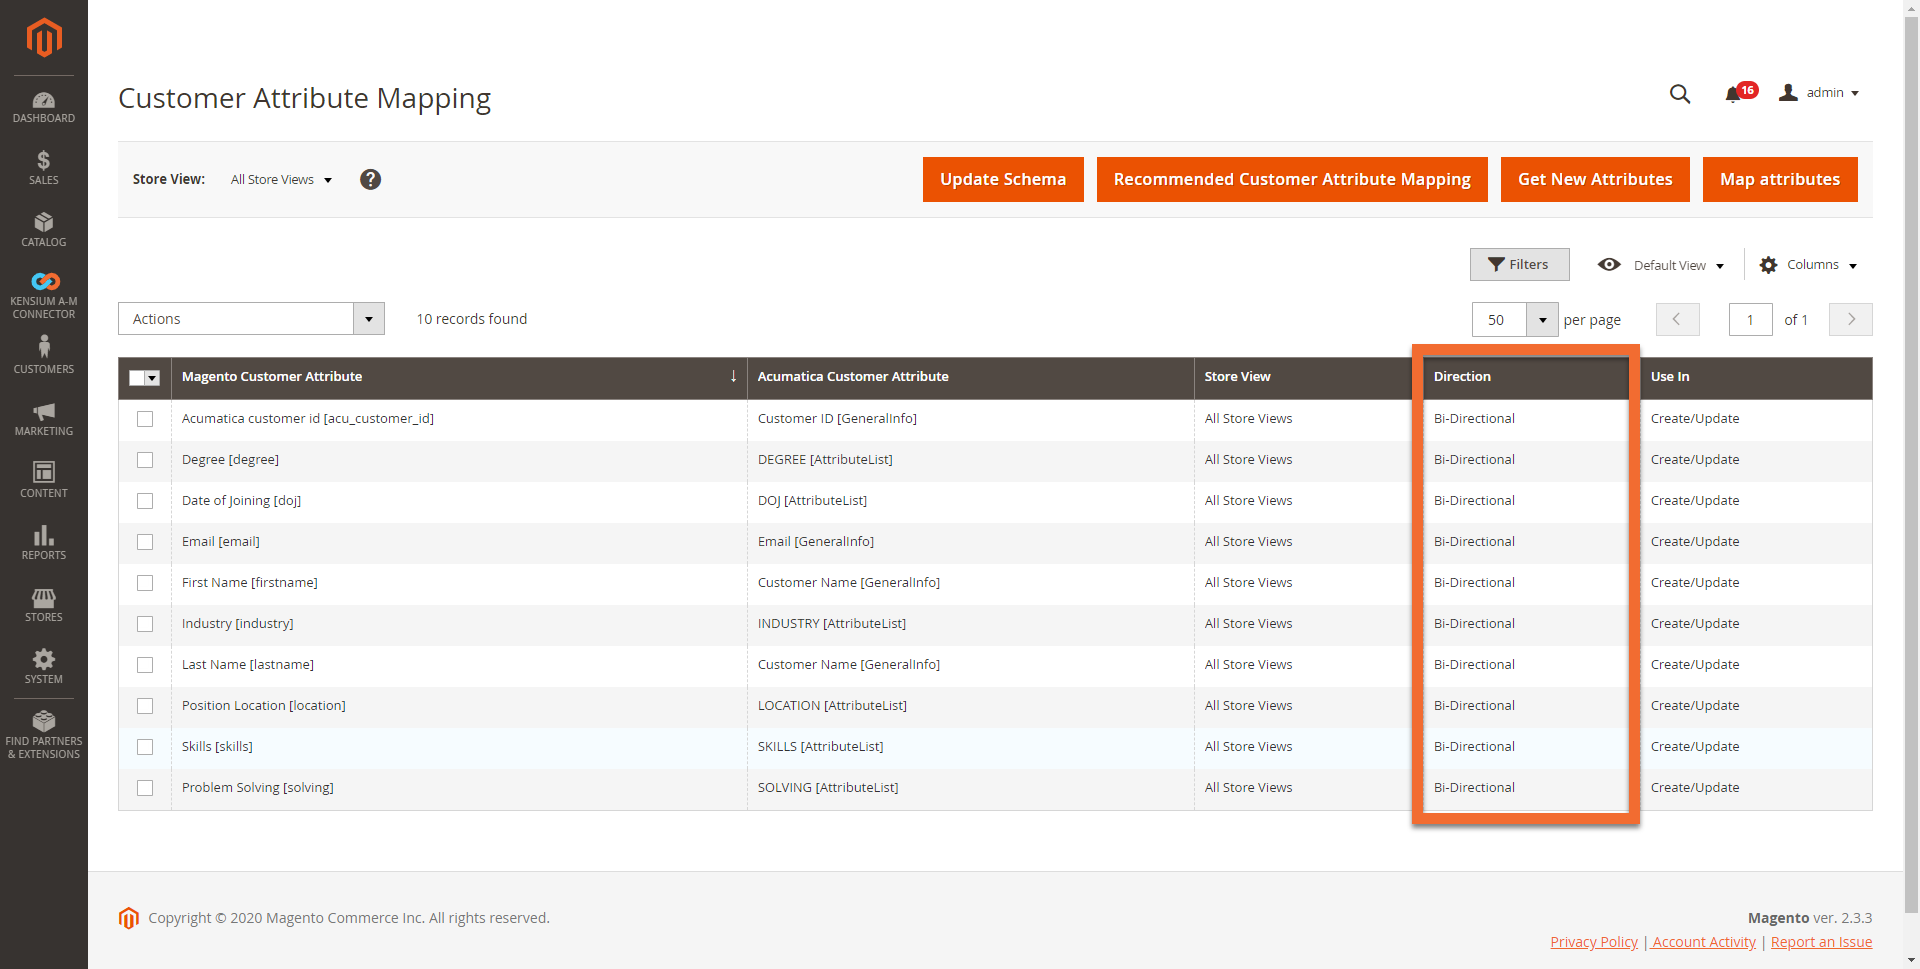Open Find Partners & Extensions
This screenshot has height=969, width=1920.
point(44,734)
